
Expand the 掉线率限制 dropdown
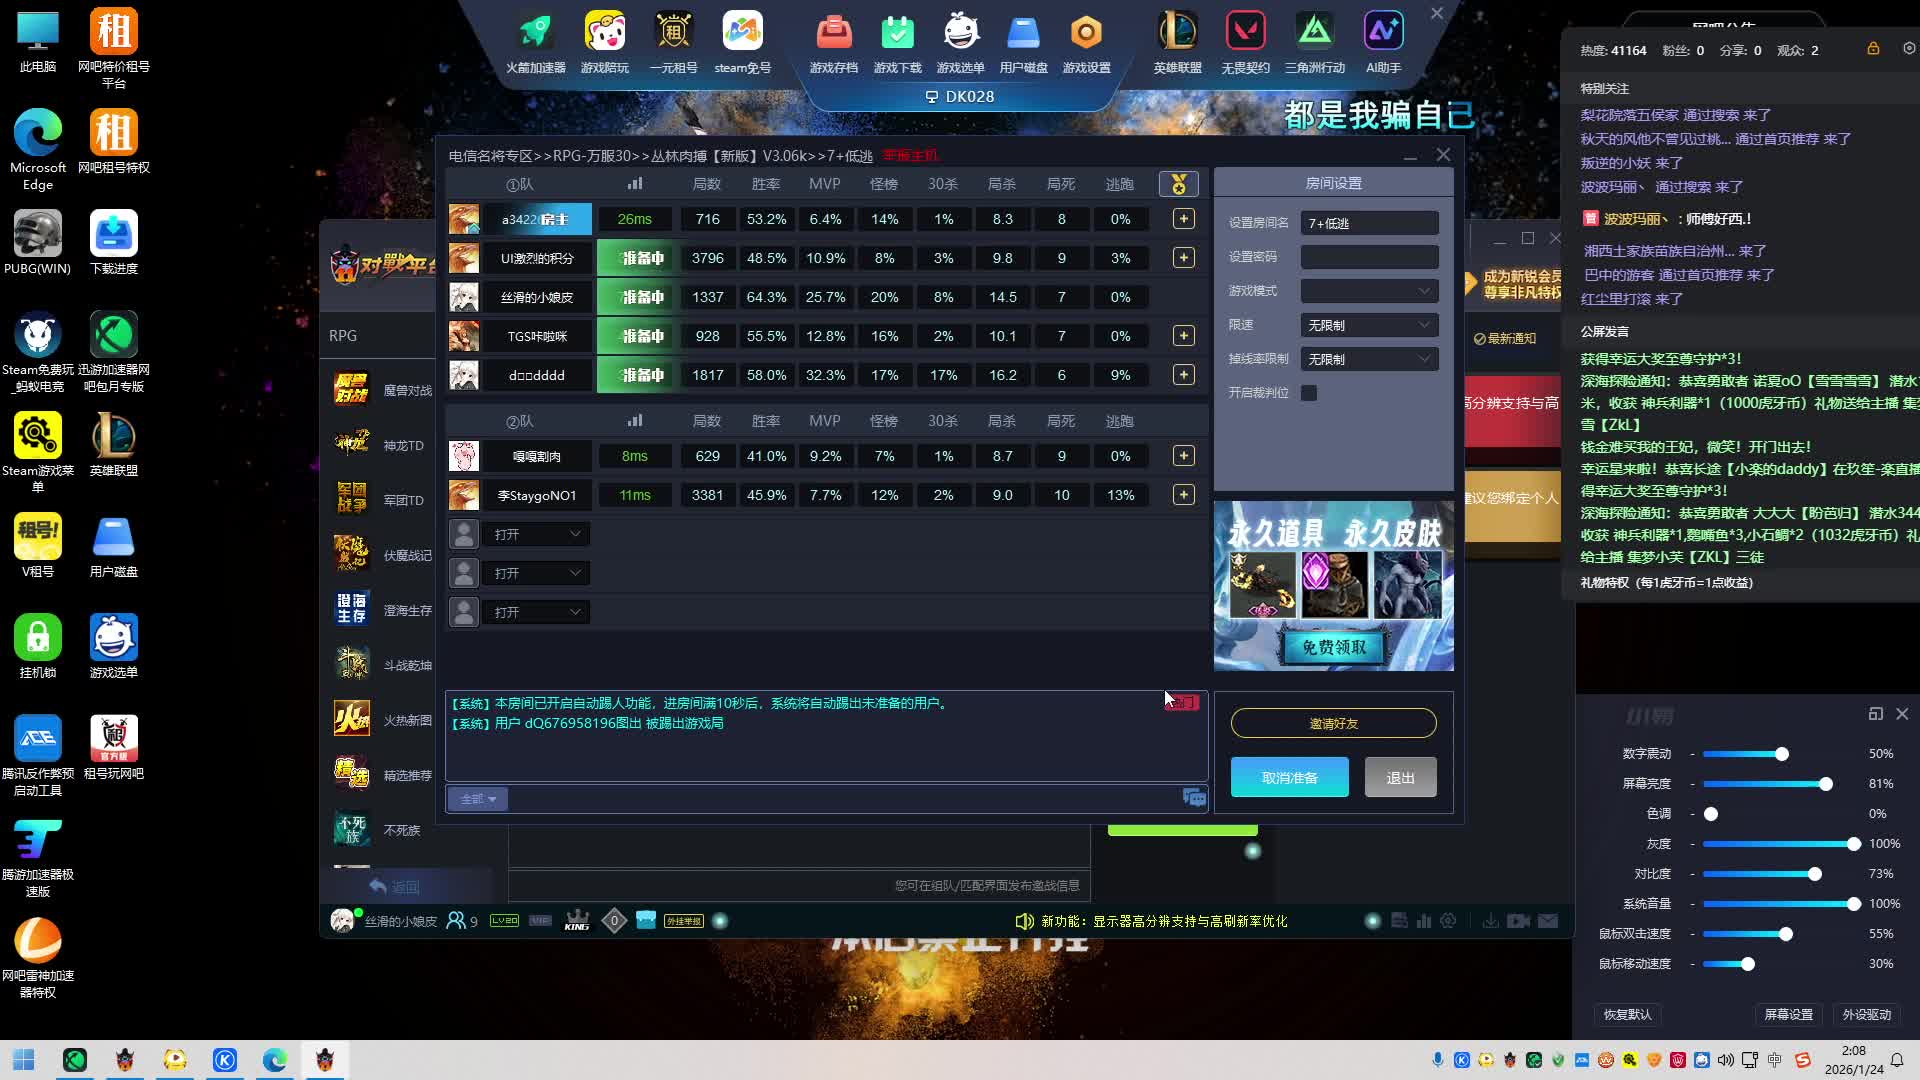(1369, 359)
